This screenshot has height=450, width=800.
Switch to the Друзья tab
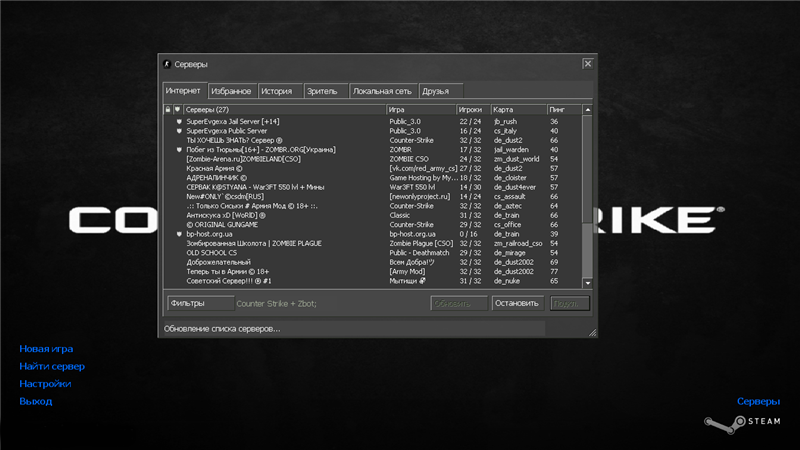440,91
